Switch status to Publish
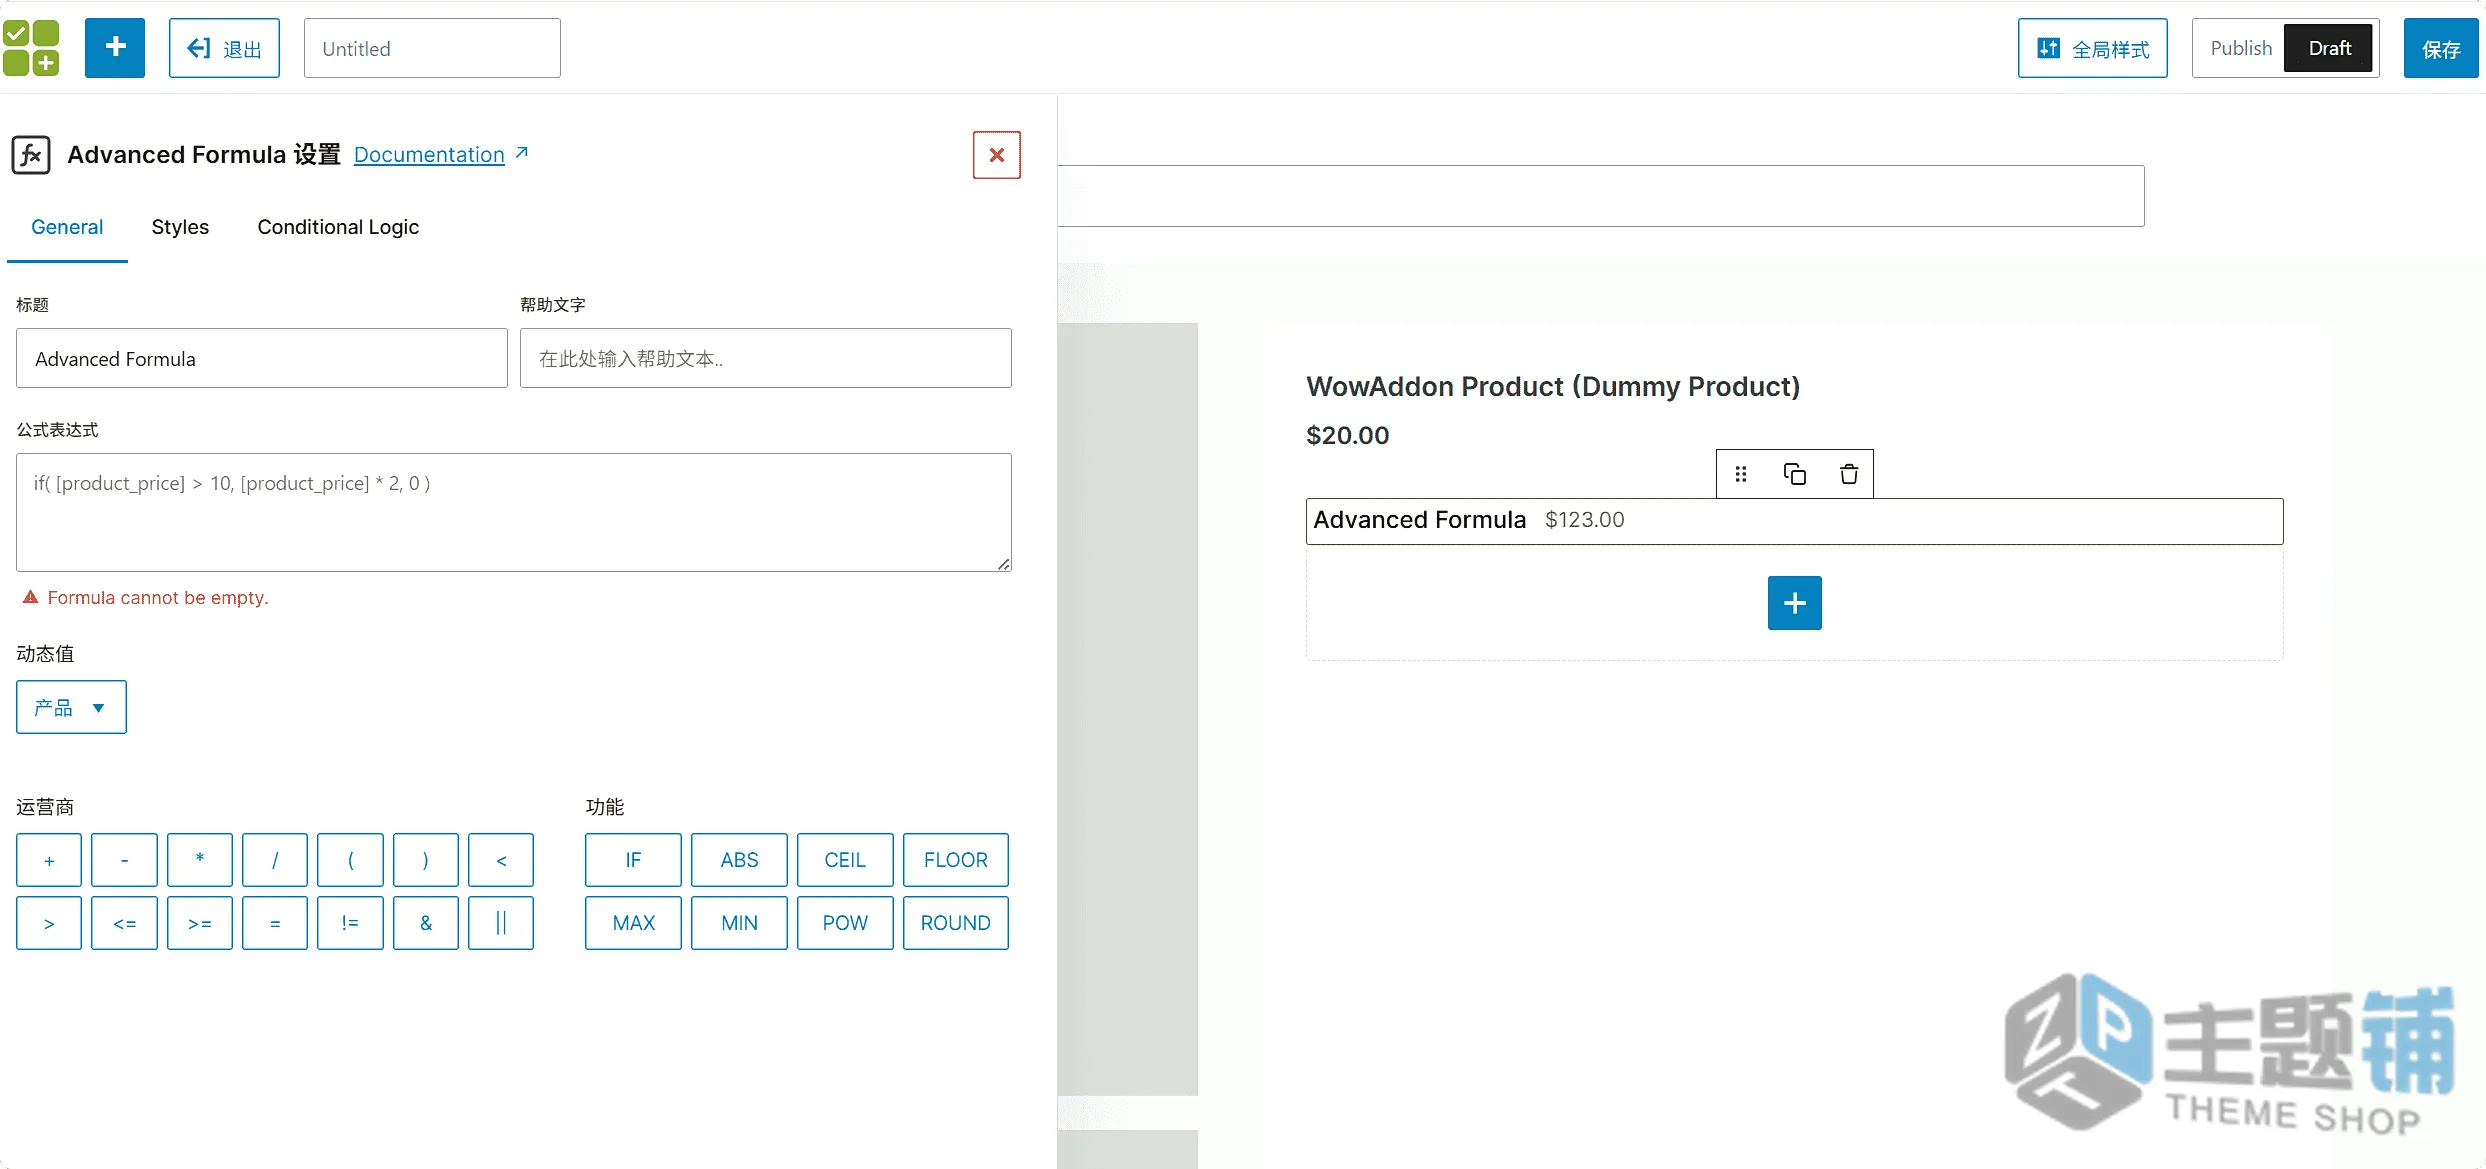Viewport: 2486px width, 1169px height. tap(2240, 48)
